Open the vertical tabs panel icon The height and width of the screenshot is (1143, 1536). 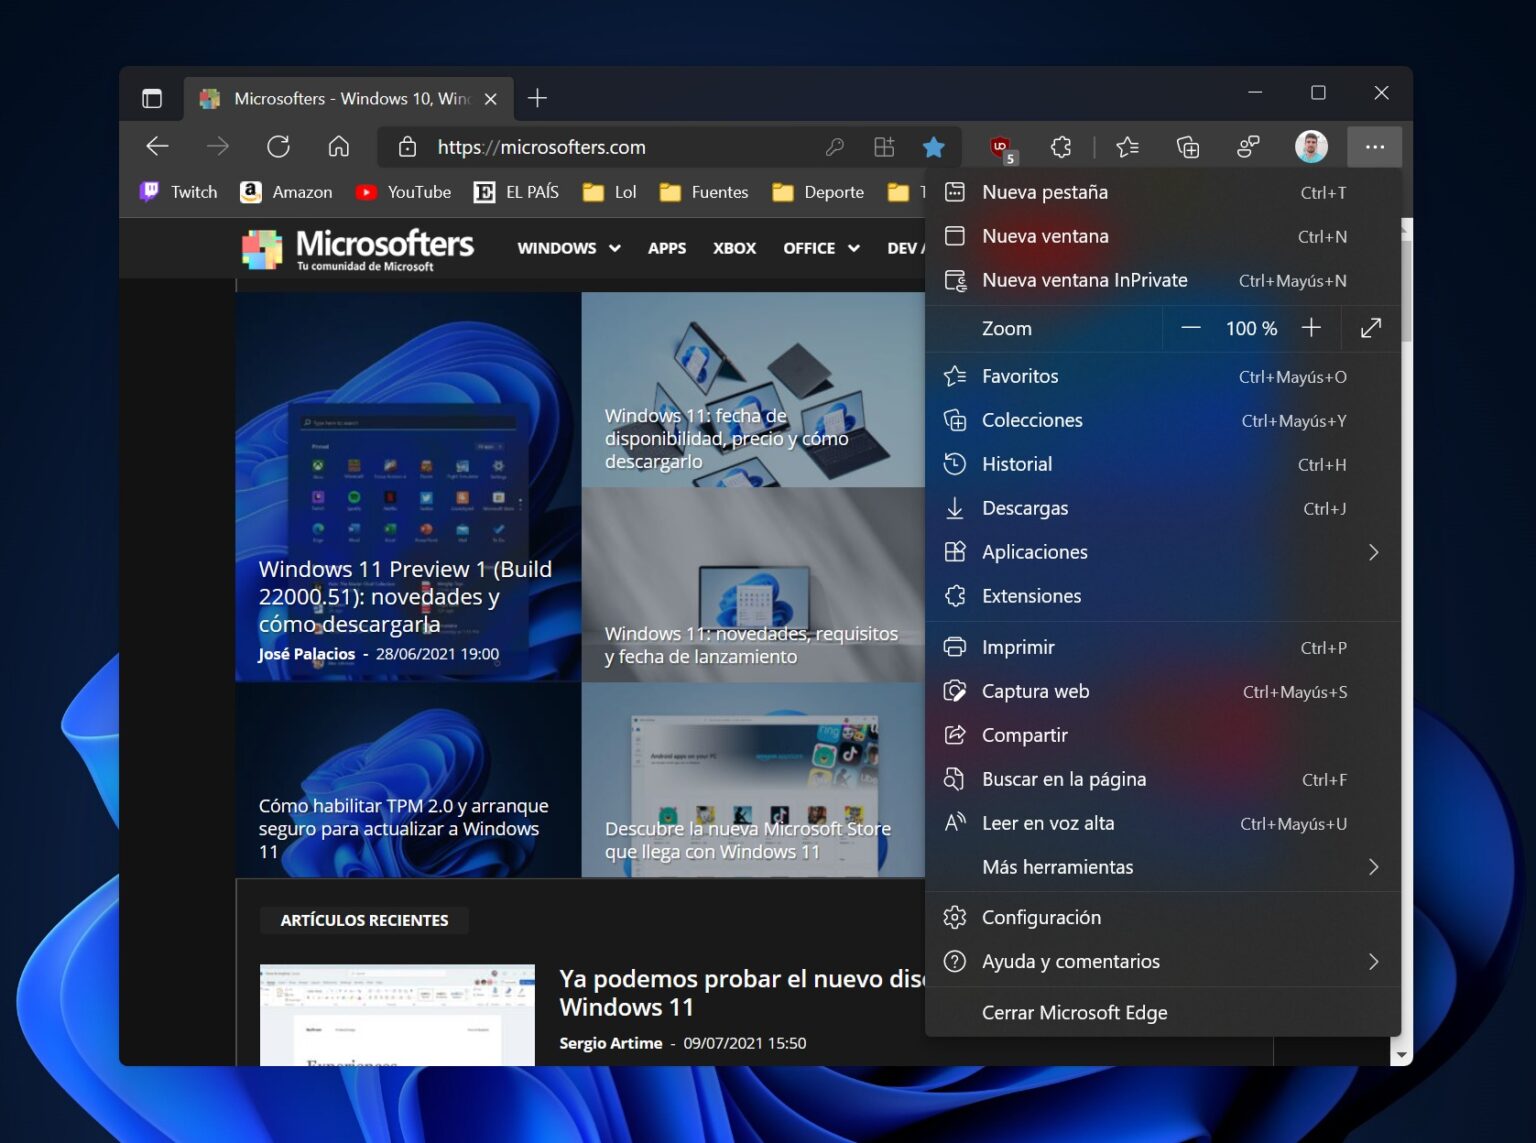point(152,98)
